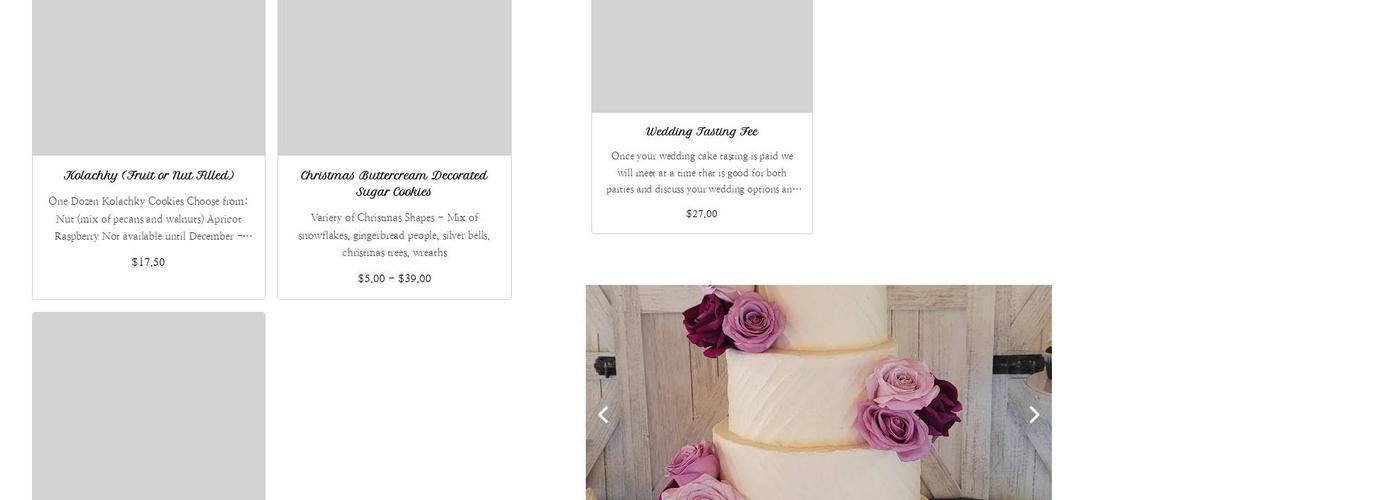Open the Kolachky (Fruit or Nut Filled) product title
The width and height of the screenshot is (1400, 500).
coord(149,175)
